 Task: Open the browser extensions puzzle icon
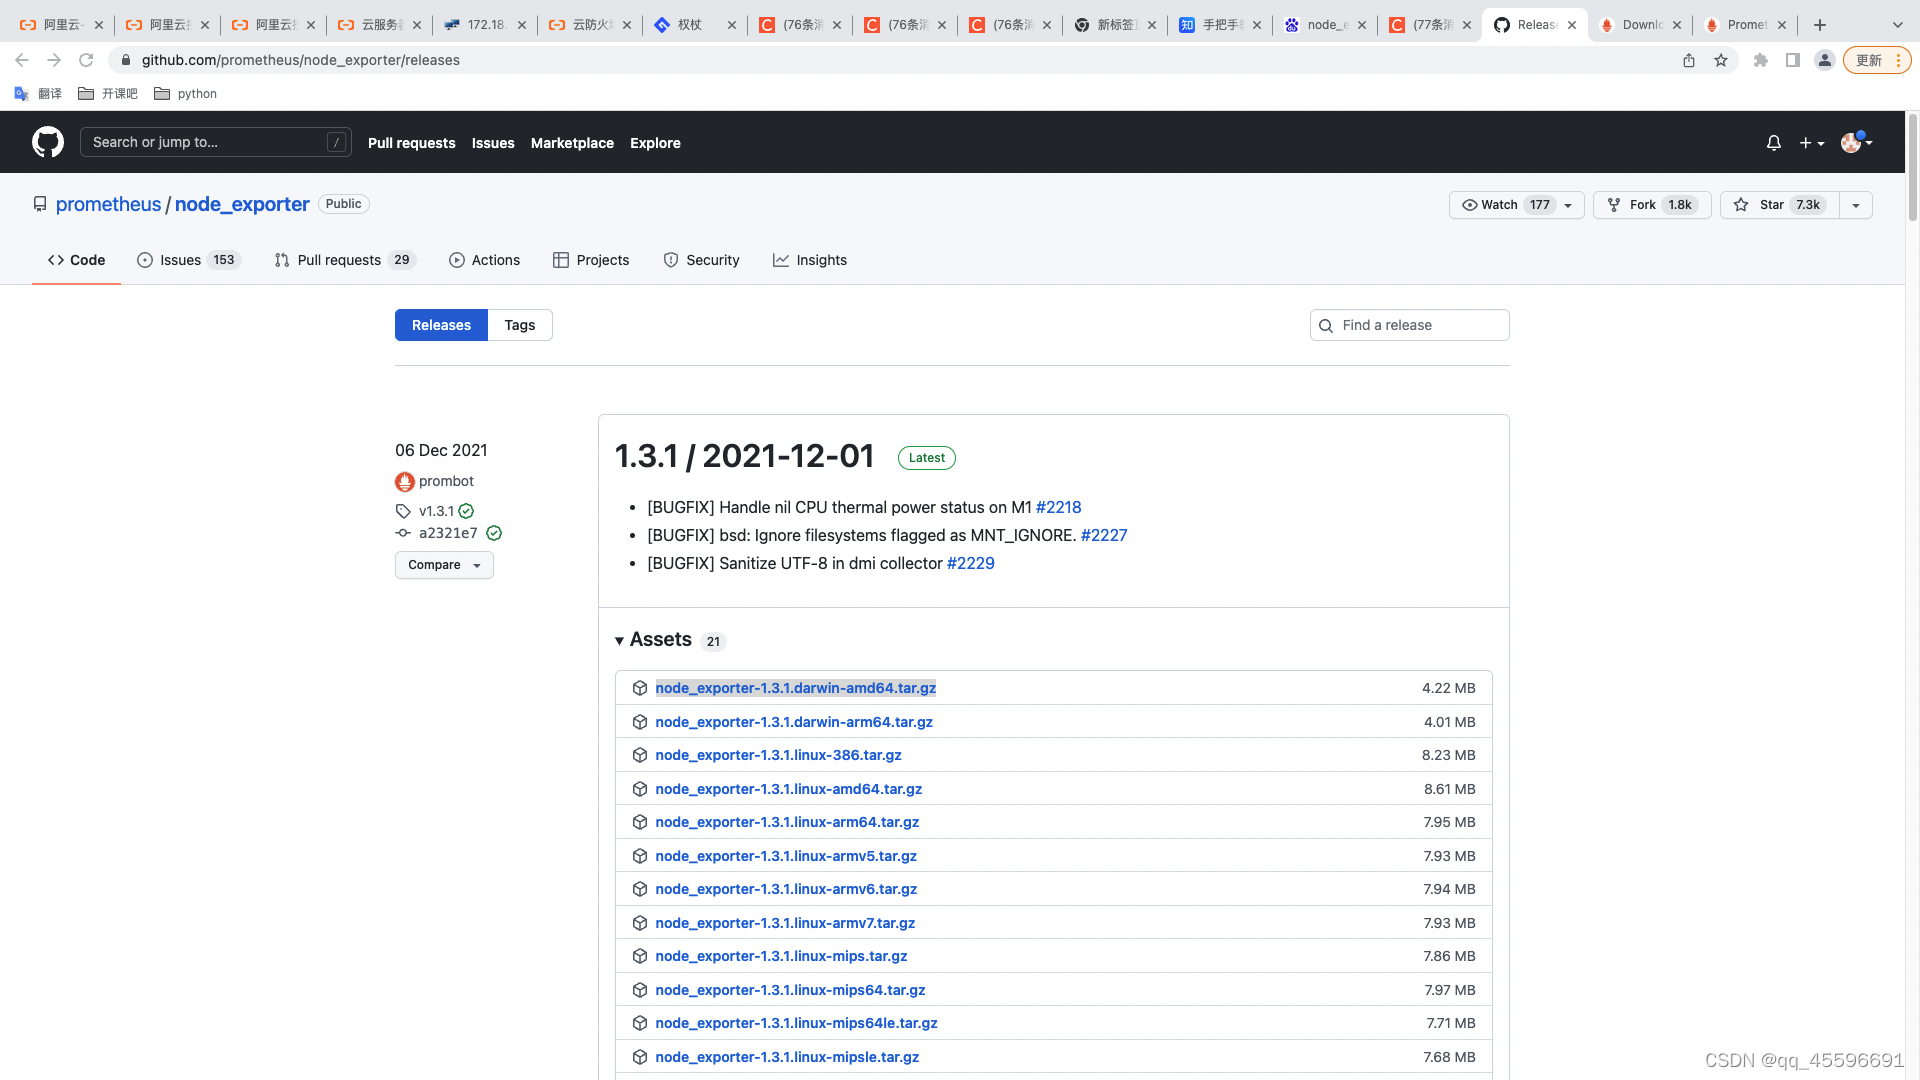(1761, 60)
